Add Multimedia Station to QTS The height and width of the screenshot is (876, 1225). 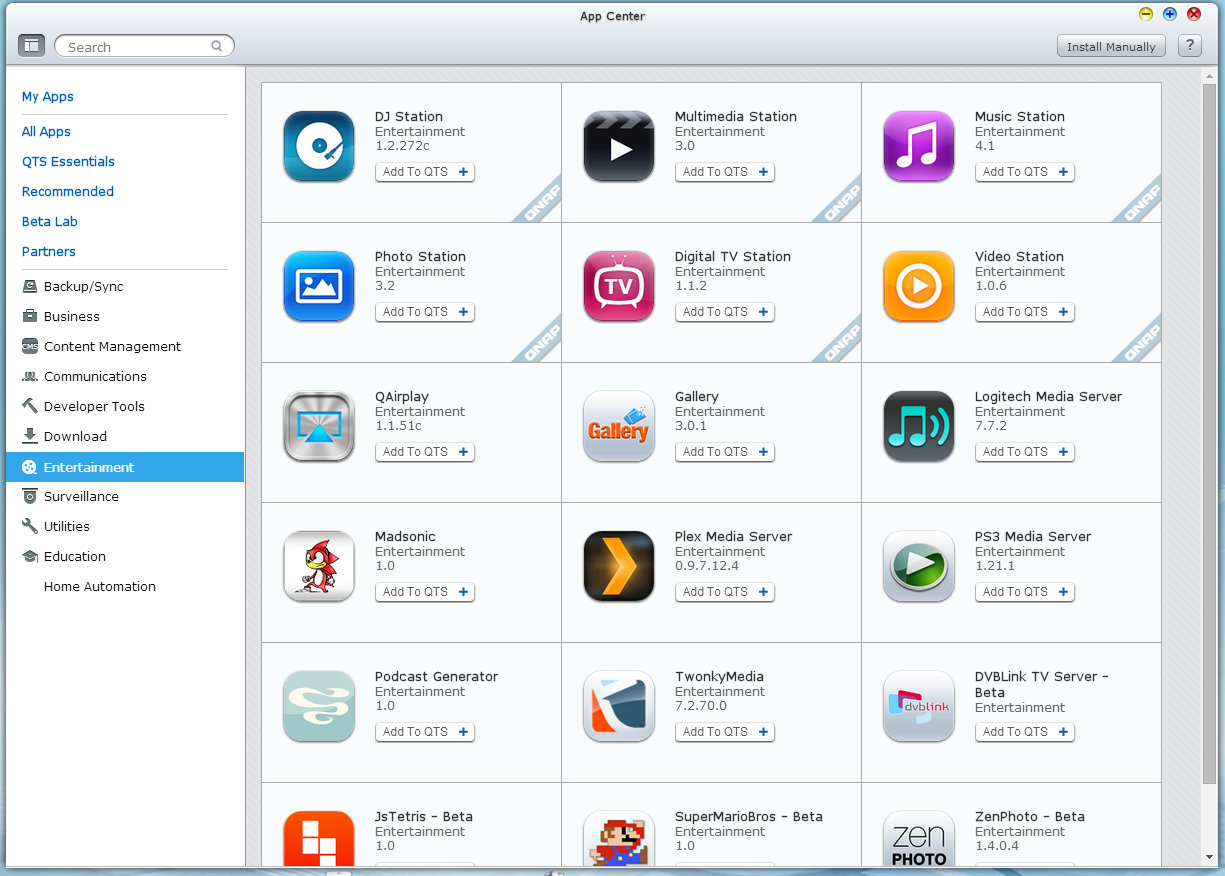point(725,172)
